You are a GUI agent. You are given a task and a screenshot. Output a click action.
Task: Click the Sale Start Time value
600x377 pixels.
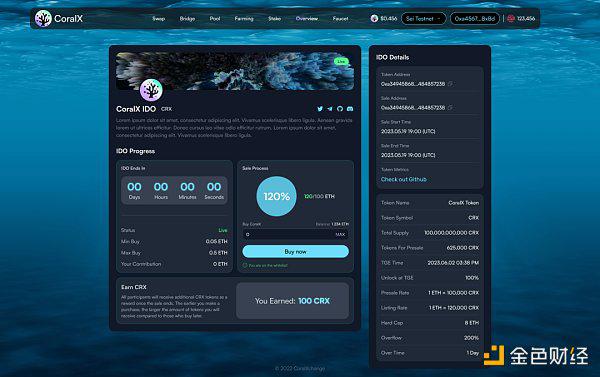click(x=408, y=131)
